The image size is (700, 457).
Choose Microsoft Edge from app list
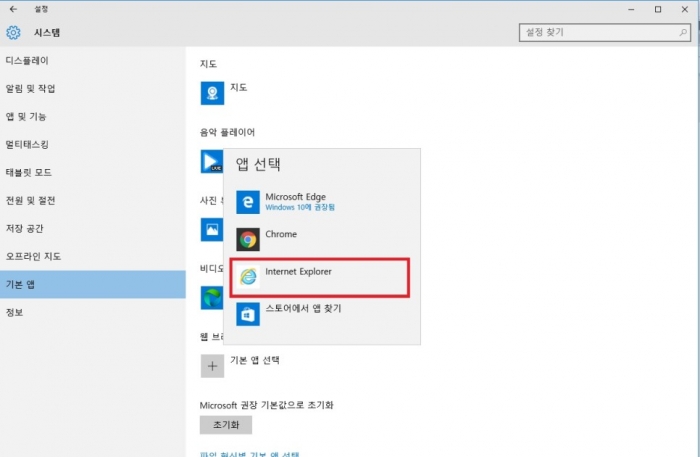321,202
